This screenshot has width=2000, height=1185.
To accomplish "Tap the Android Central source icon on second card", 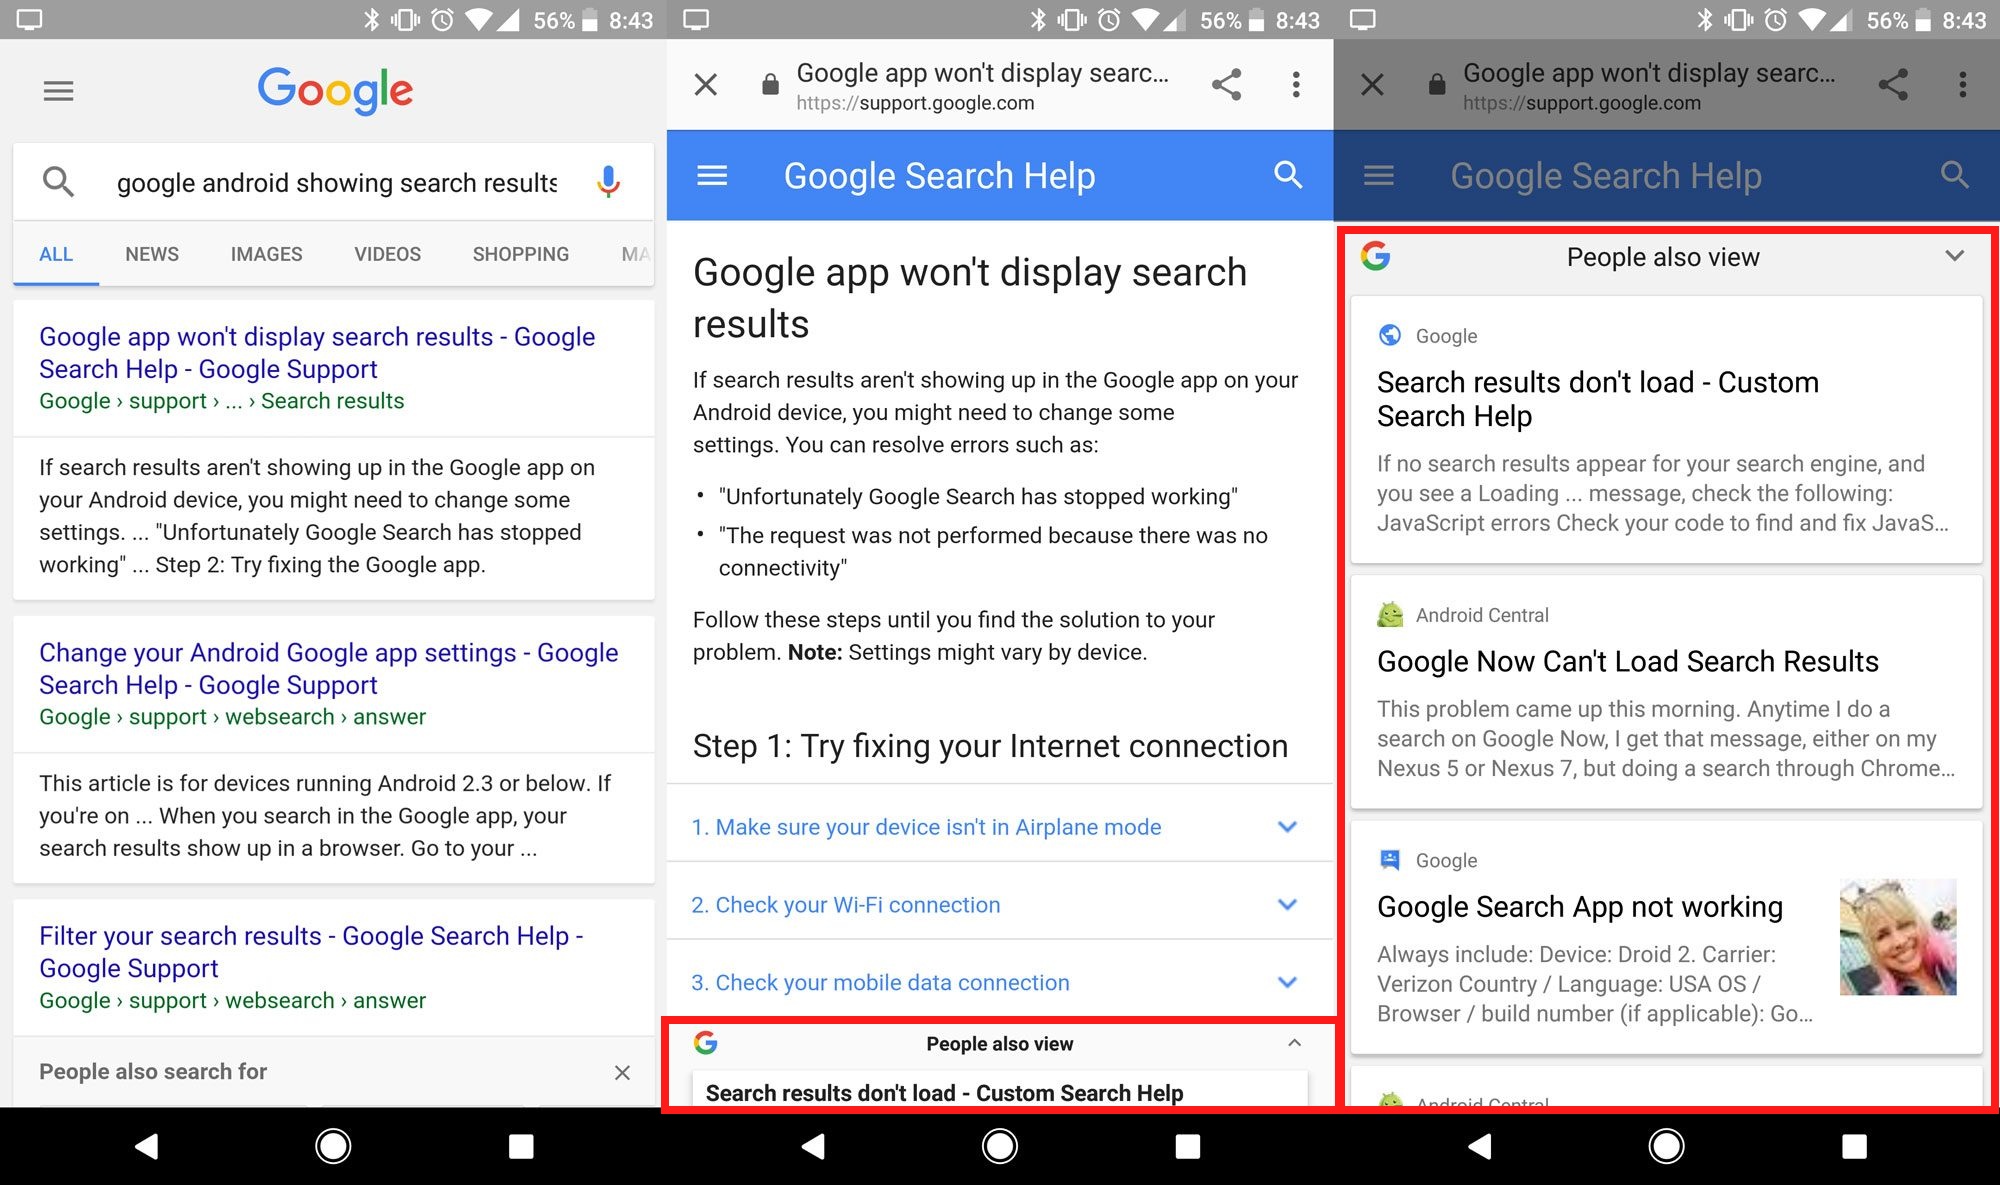I will (1390, 615).
